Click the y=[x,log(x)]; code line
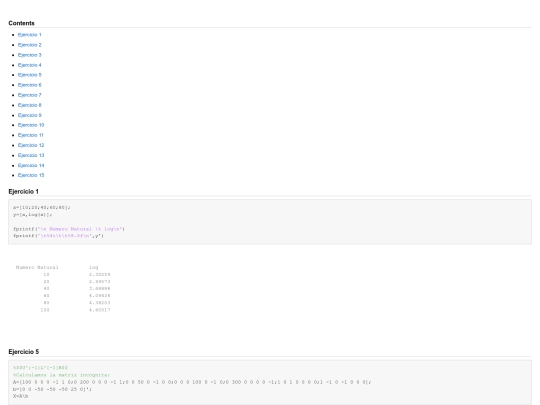The height and width of the screenshot is (405, 540). (33, 215)
